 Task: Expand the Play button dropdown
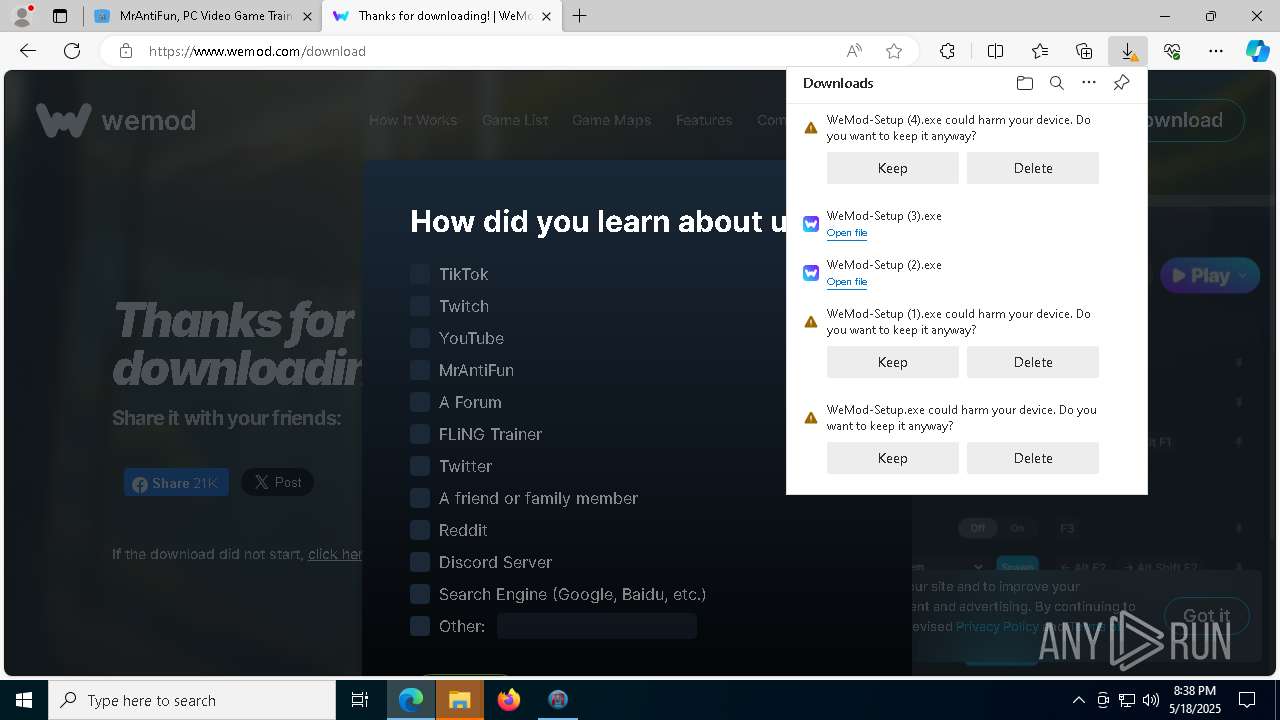pos(1243,275)
